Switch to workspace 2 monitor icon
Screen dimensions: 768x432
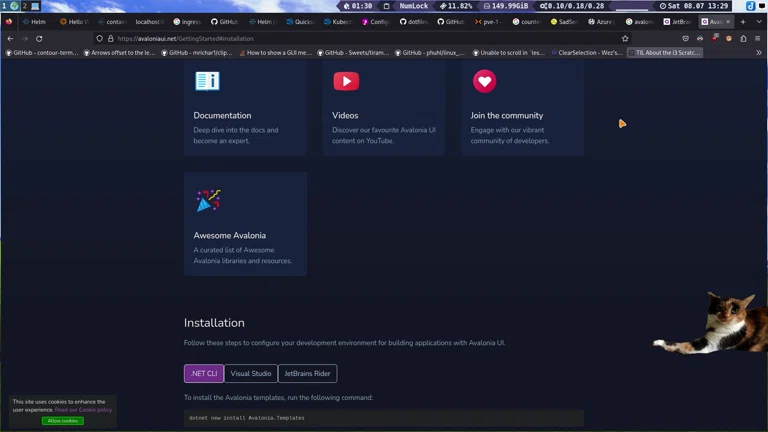[35, 6]
